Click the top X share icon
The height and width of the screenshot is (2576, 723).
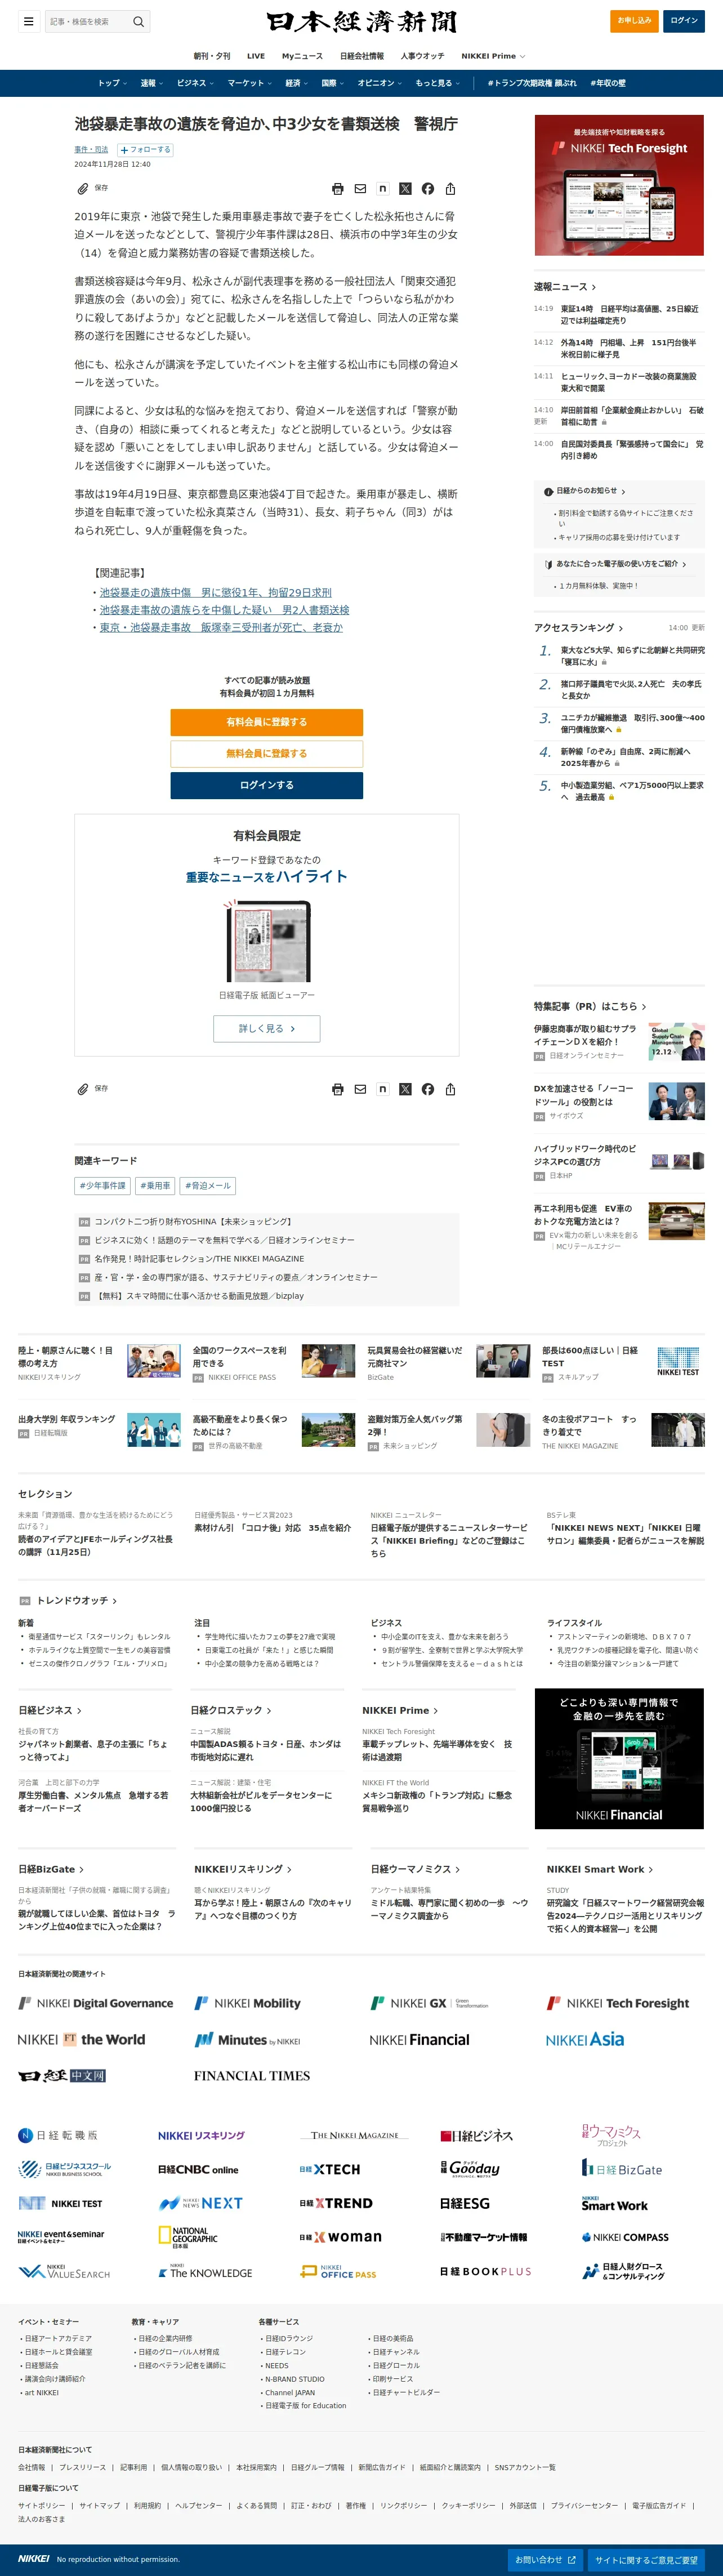coord(405,188)
